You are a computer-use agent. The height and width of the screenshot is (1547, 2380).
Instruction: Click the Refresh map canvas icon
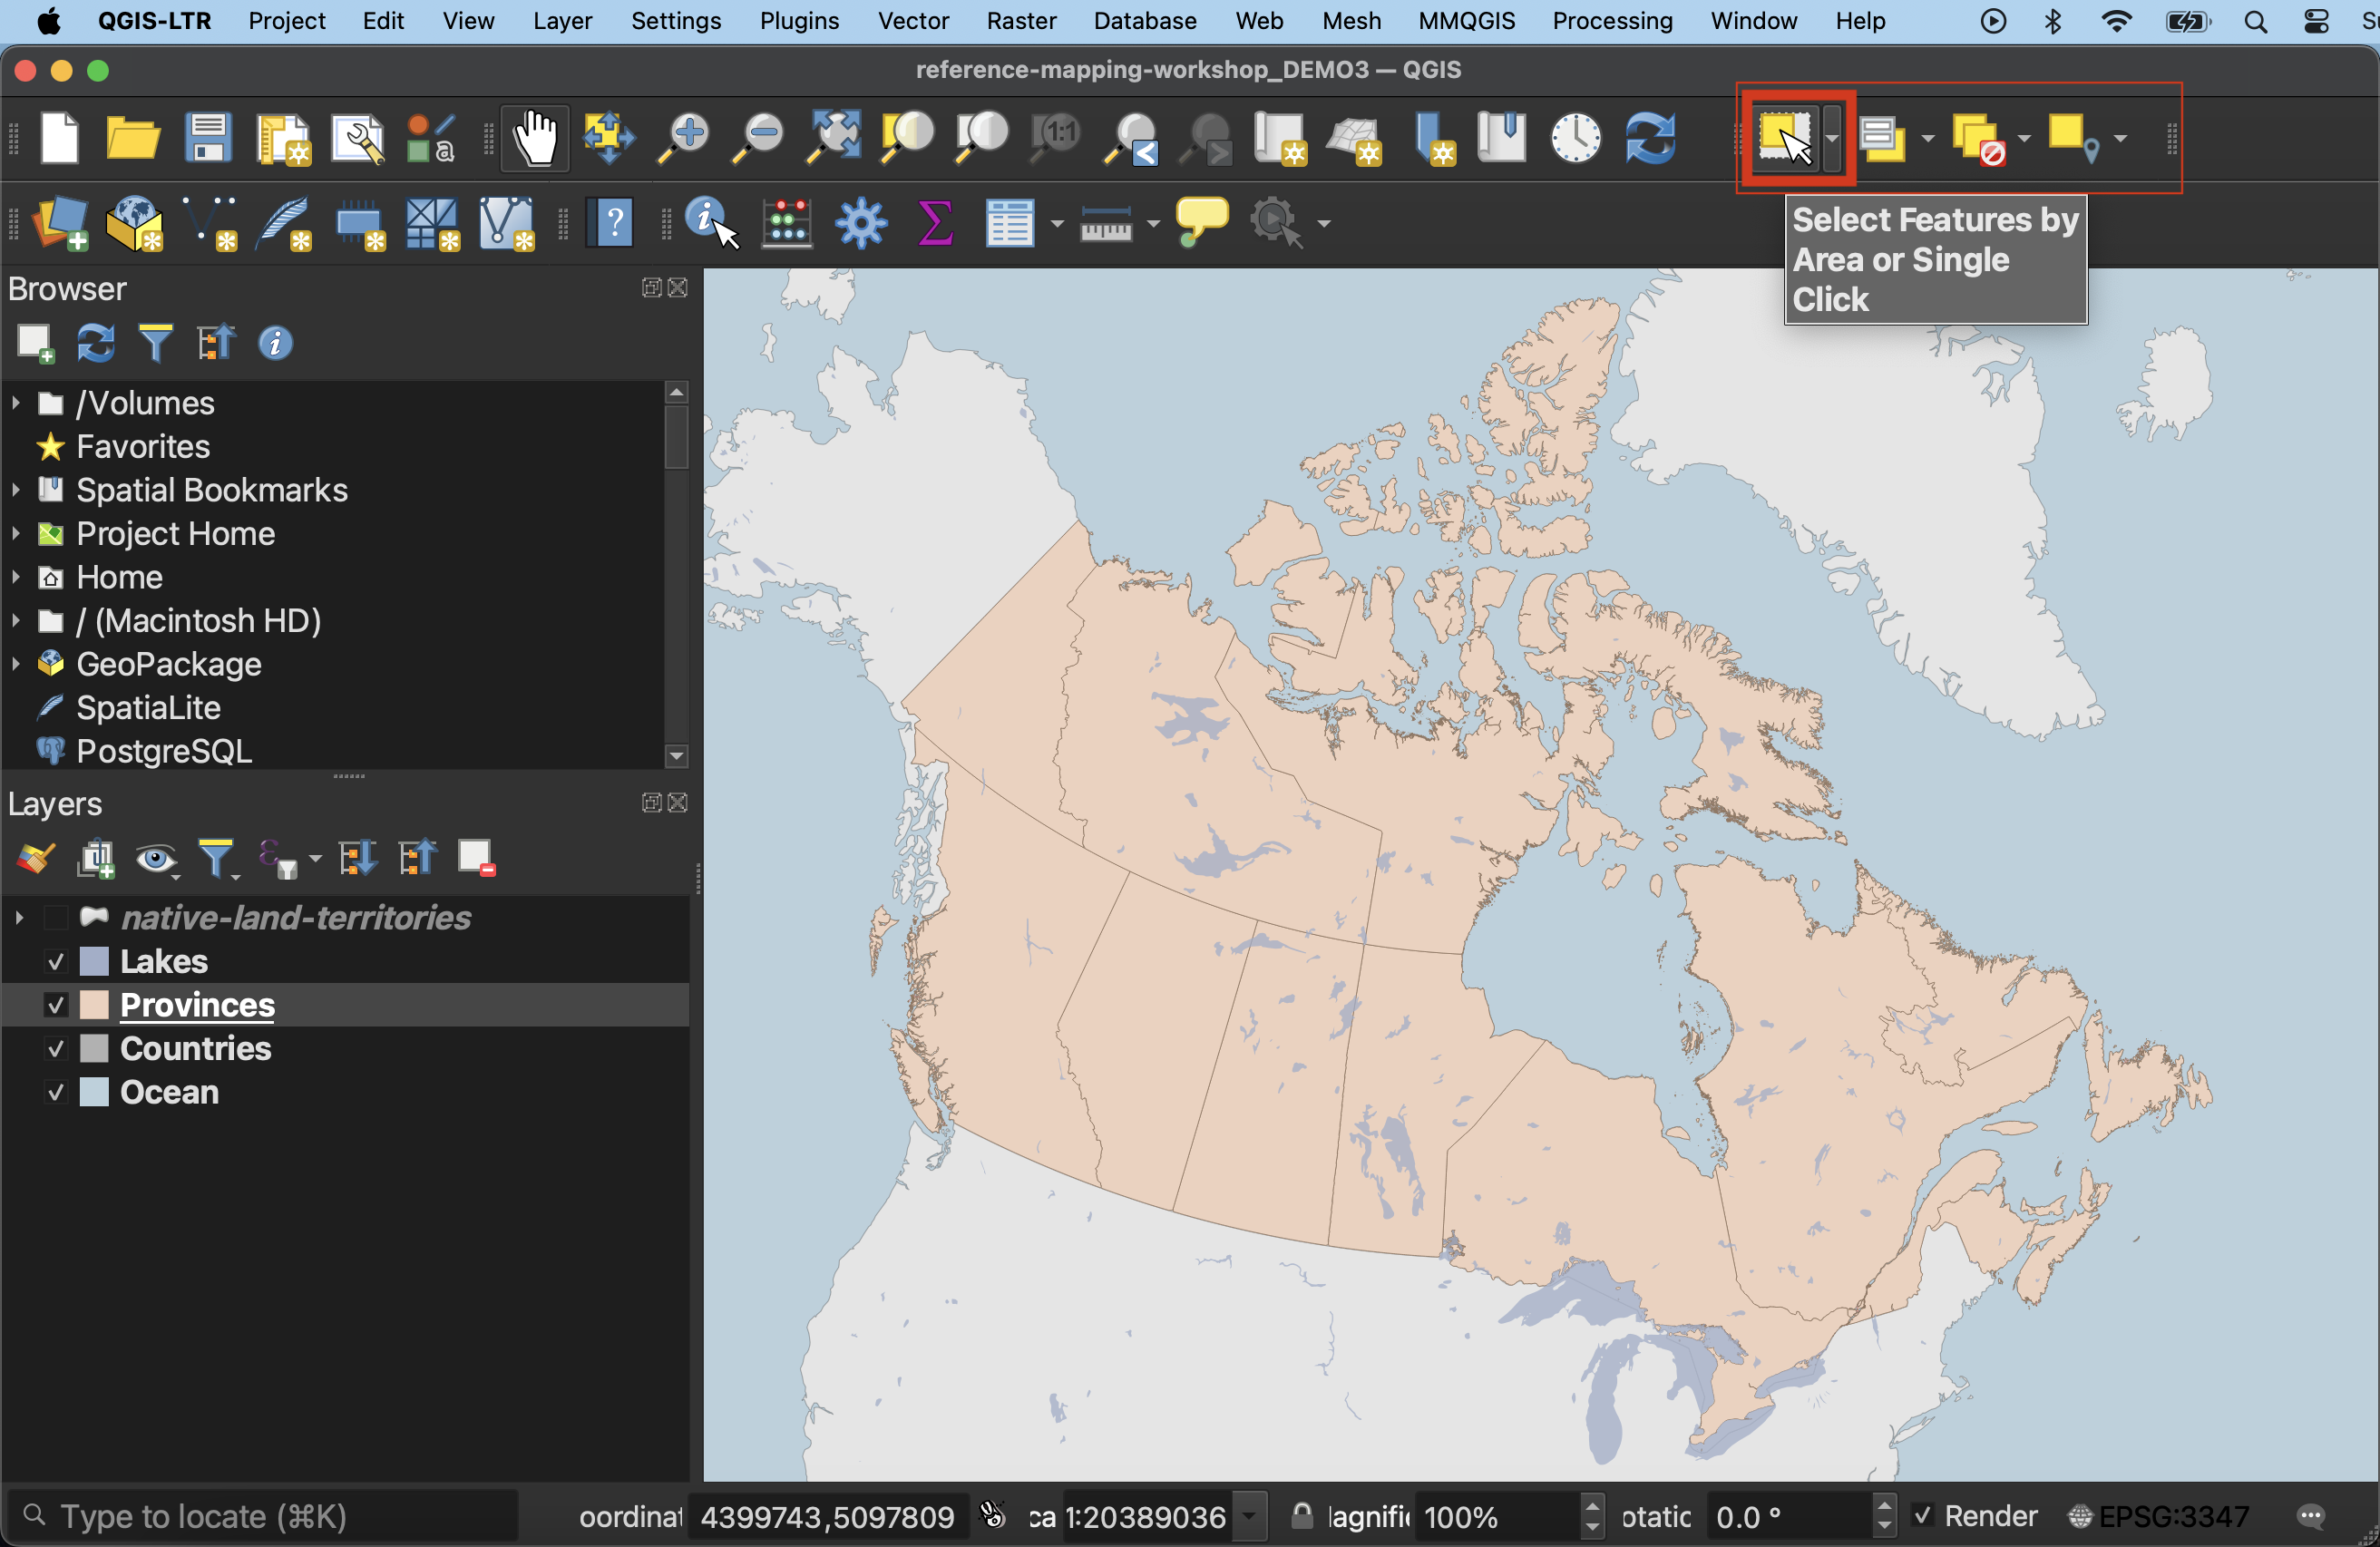pyautogui.click(x=1650, y=138)
